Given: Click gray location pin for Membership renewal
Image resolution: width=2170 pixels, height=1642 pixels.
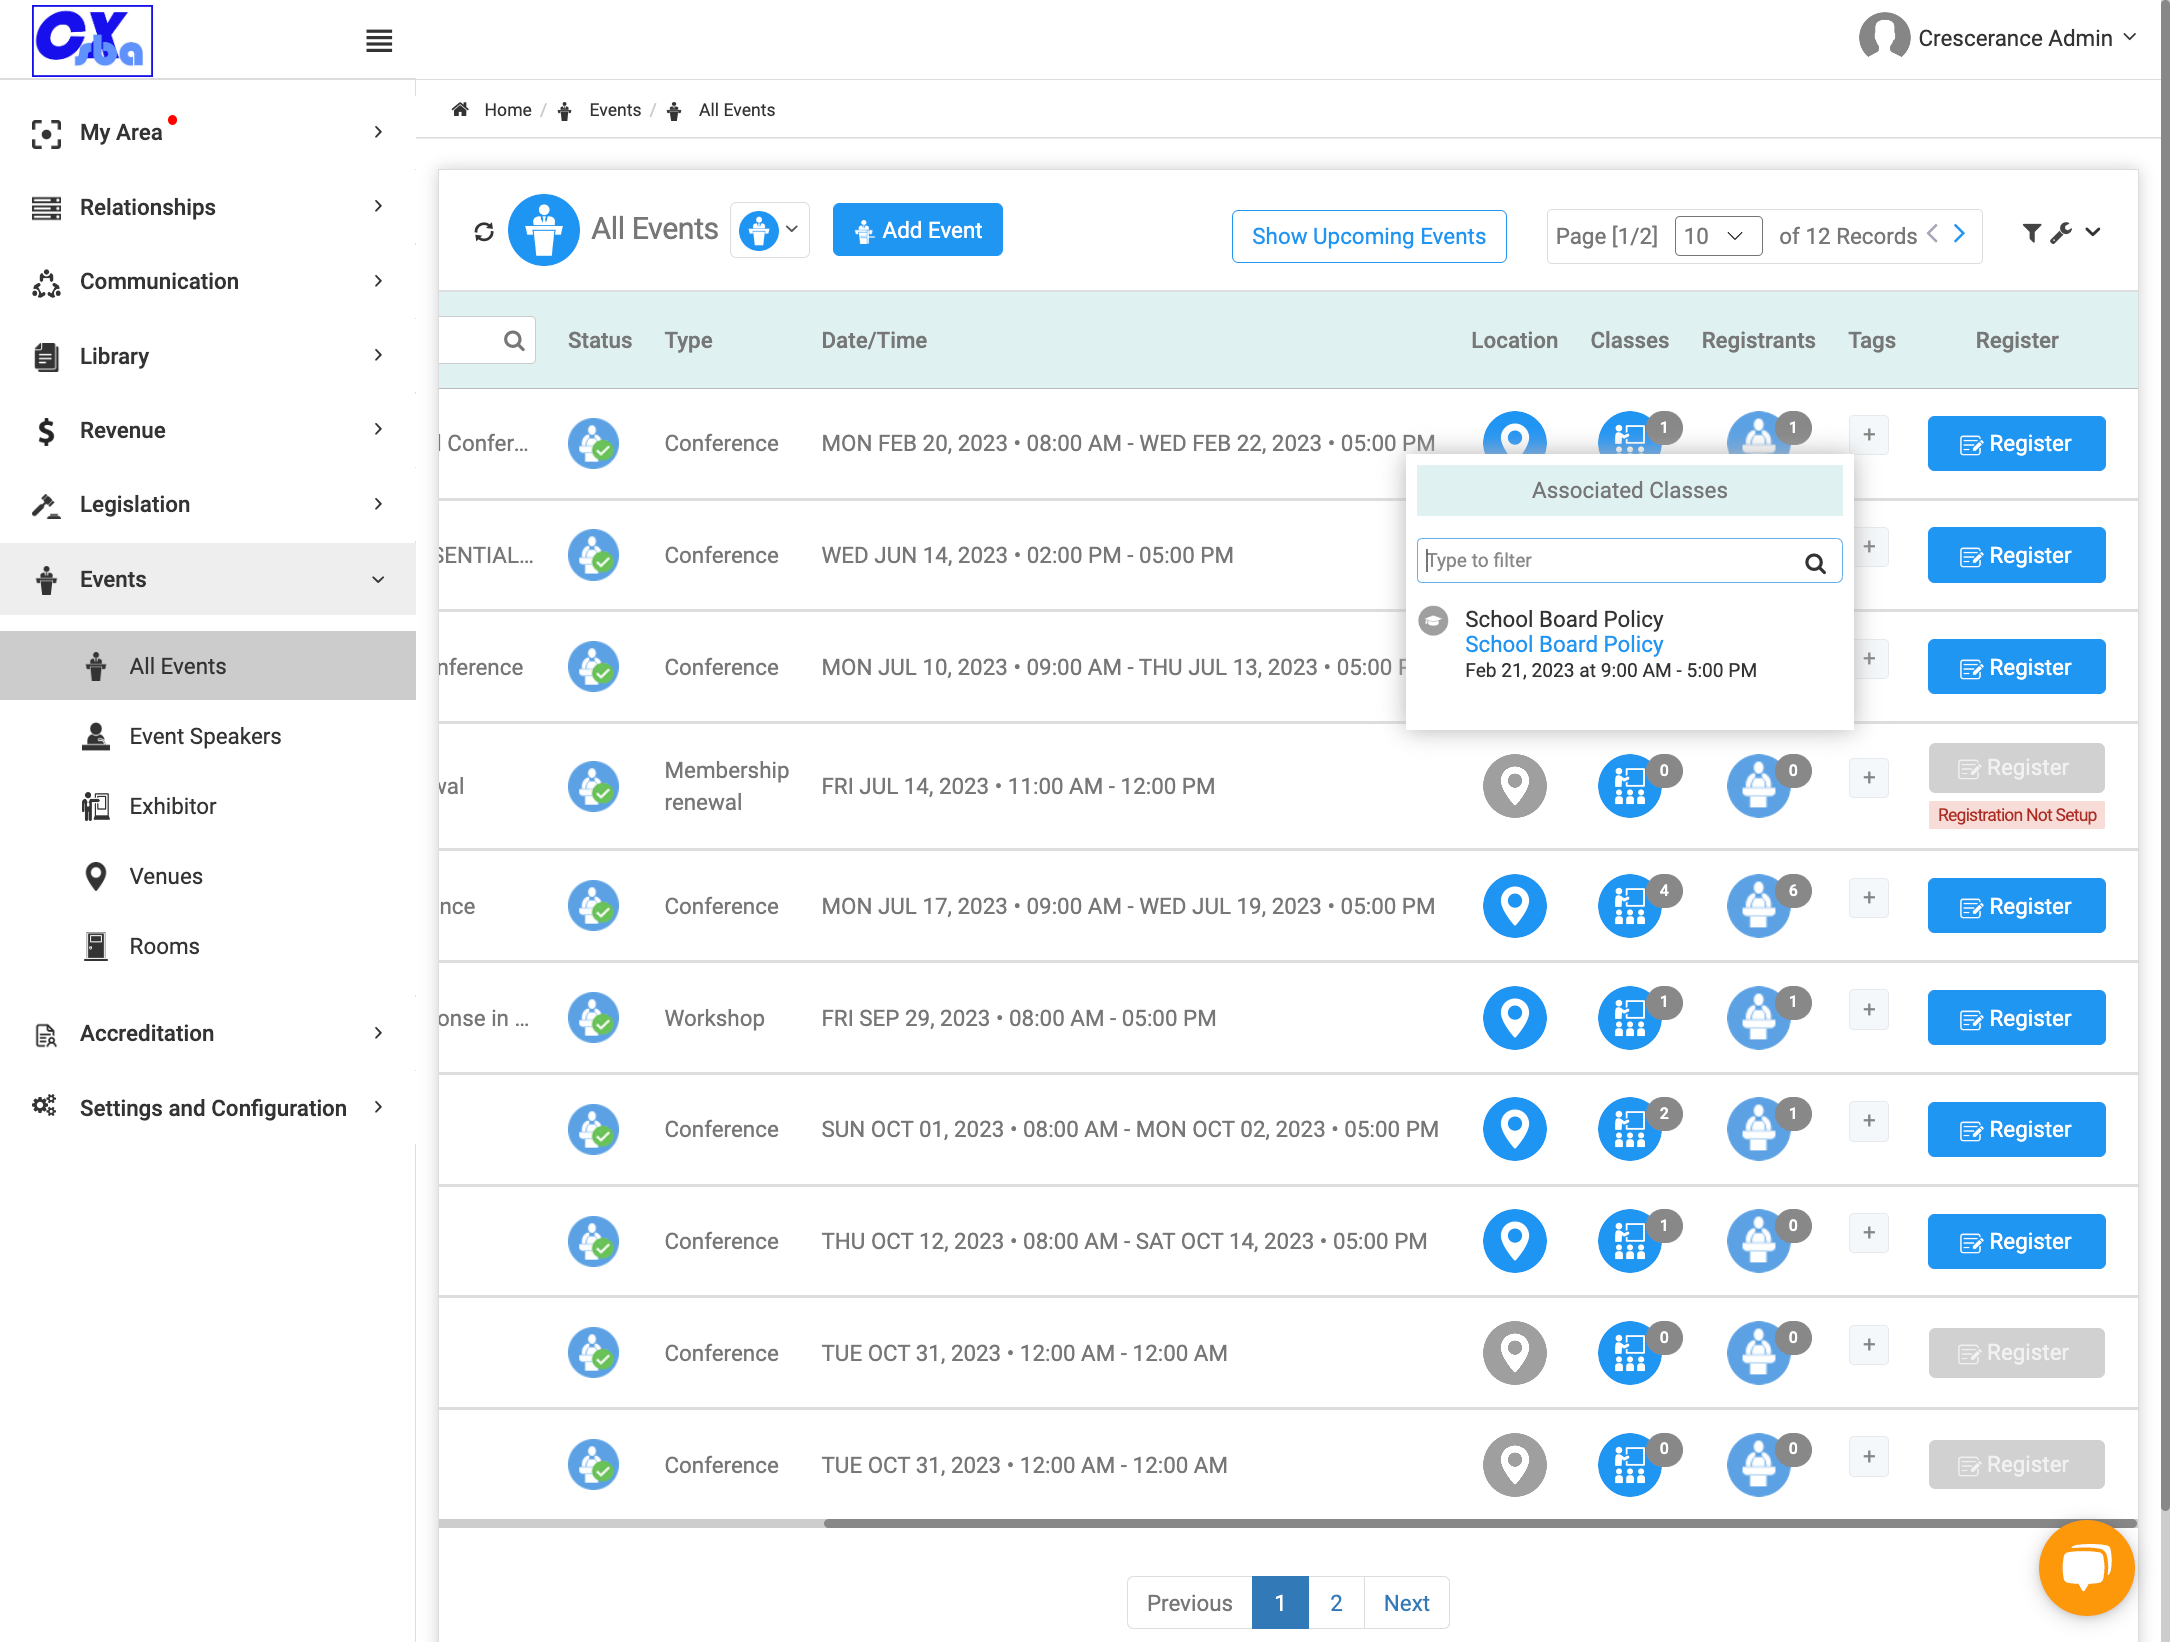Looking at the screenshot, I should click(x=1515, y=786).
